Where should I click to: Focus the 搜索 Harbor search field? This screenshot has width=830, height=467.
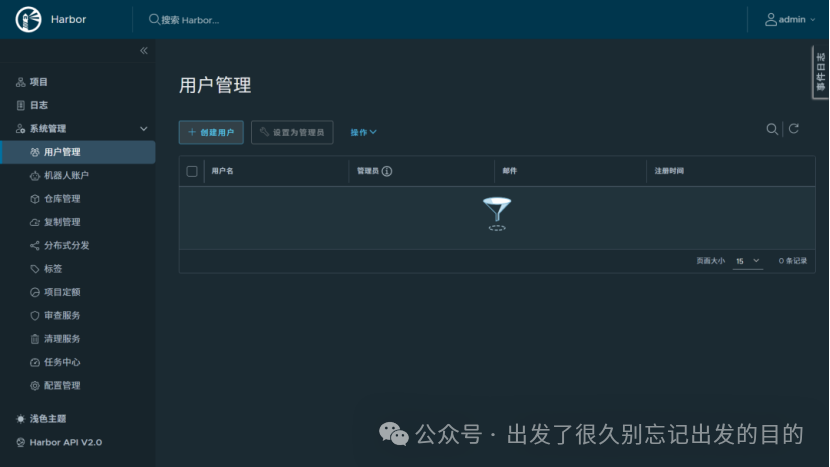point(191,20)
